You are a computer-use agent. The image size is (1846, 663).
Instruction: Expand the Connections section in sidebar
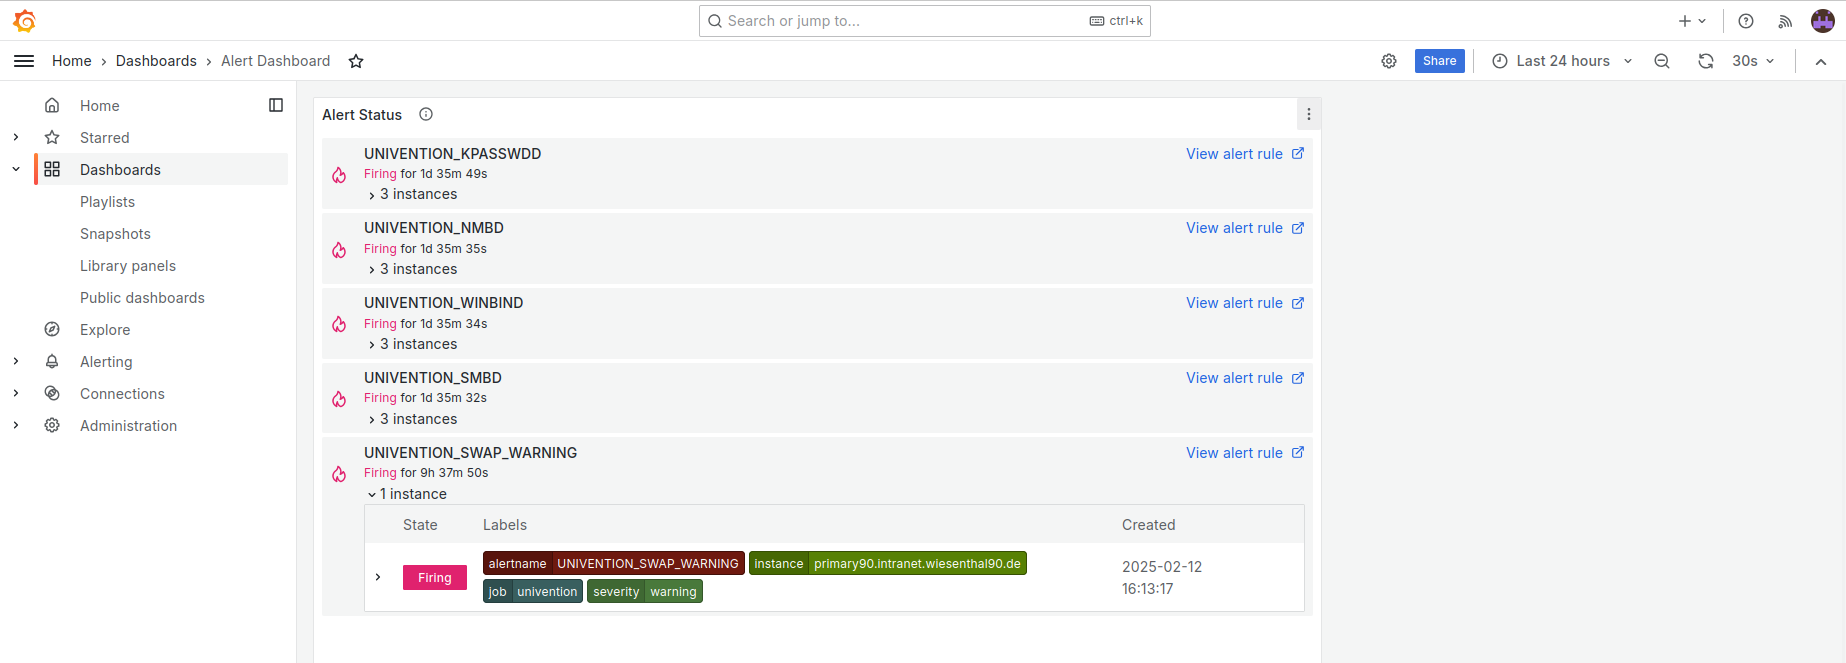[x=16, y=393]
